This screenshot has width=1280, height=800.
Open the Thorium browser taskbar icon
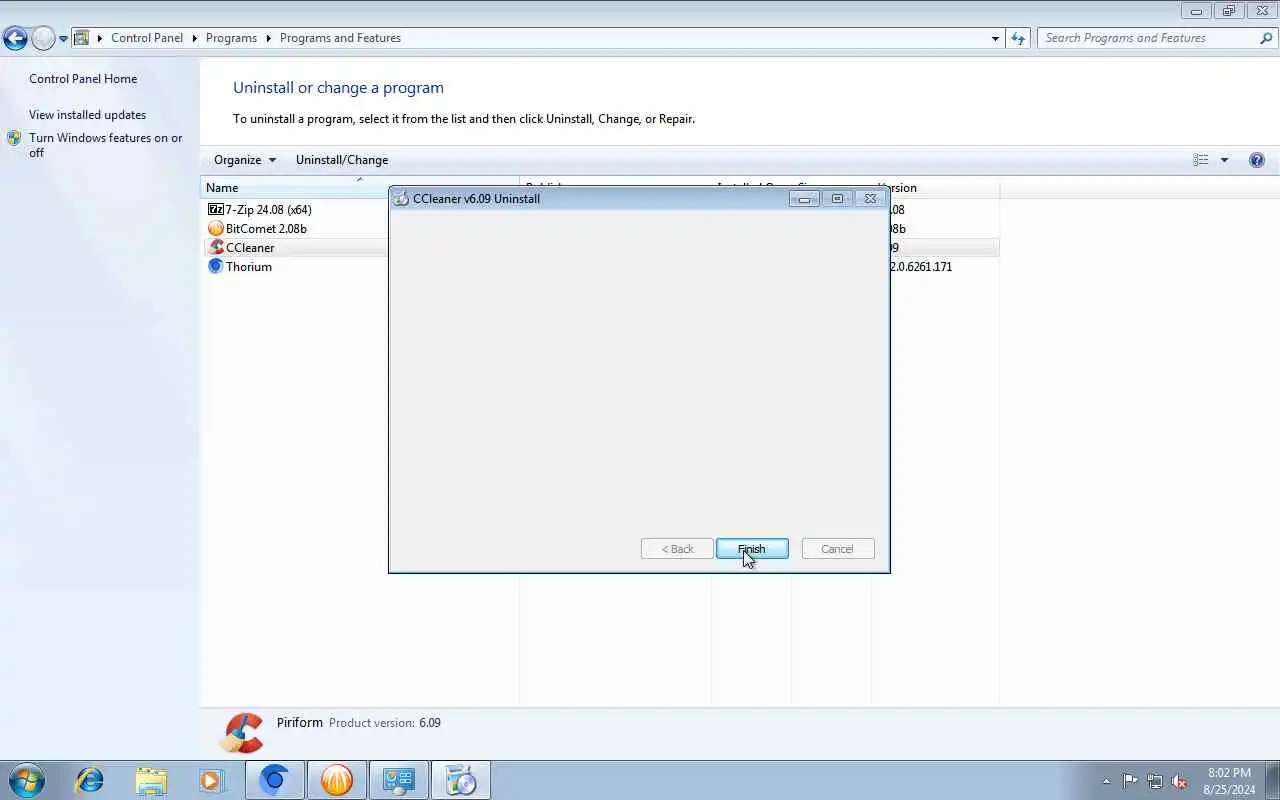pyautogui.click(x=275, y=780)
